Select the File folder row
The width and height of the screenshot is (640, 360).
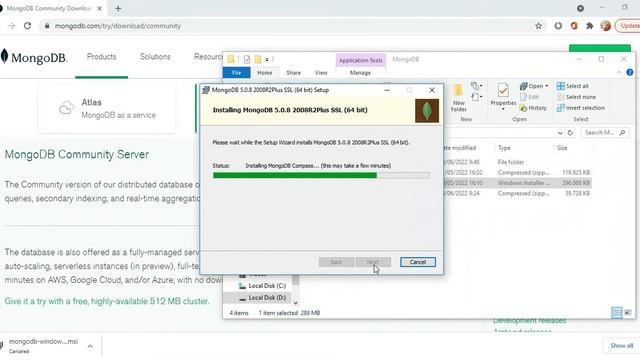[518, 162]
